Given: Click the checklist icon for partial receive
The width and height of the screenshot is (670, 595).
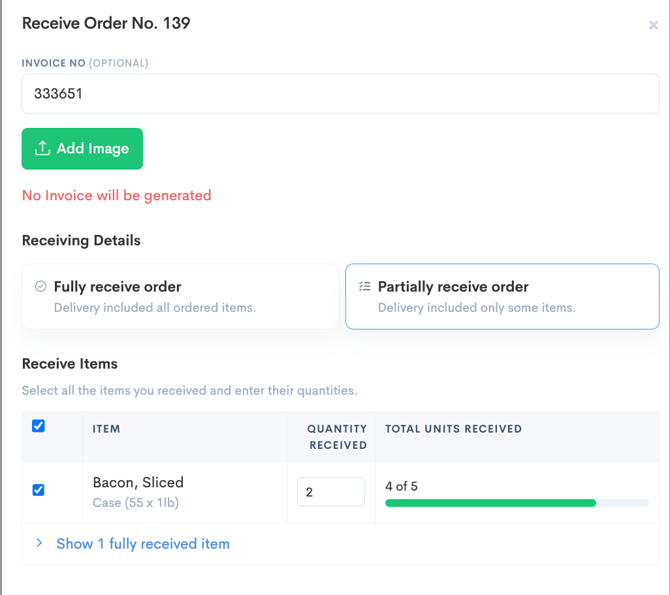Looking at the screenshot, I should pos(365,286).
